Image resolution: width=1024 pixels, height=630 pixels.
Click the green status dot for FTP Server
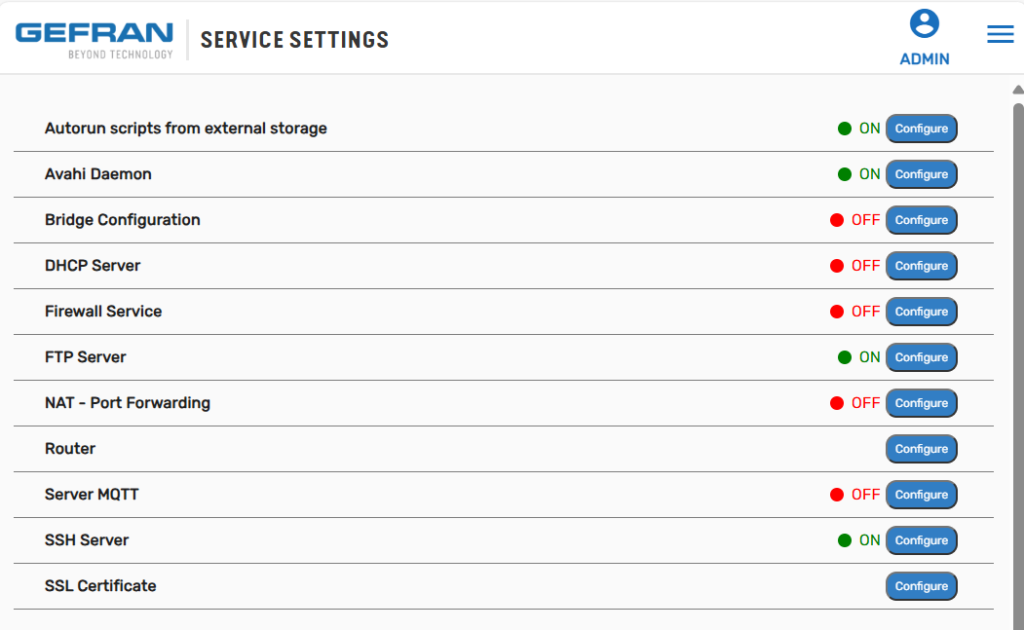(844, 357)
